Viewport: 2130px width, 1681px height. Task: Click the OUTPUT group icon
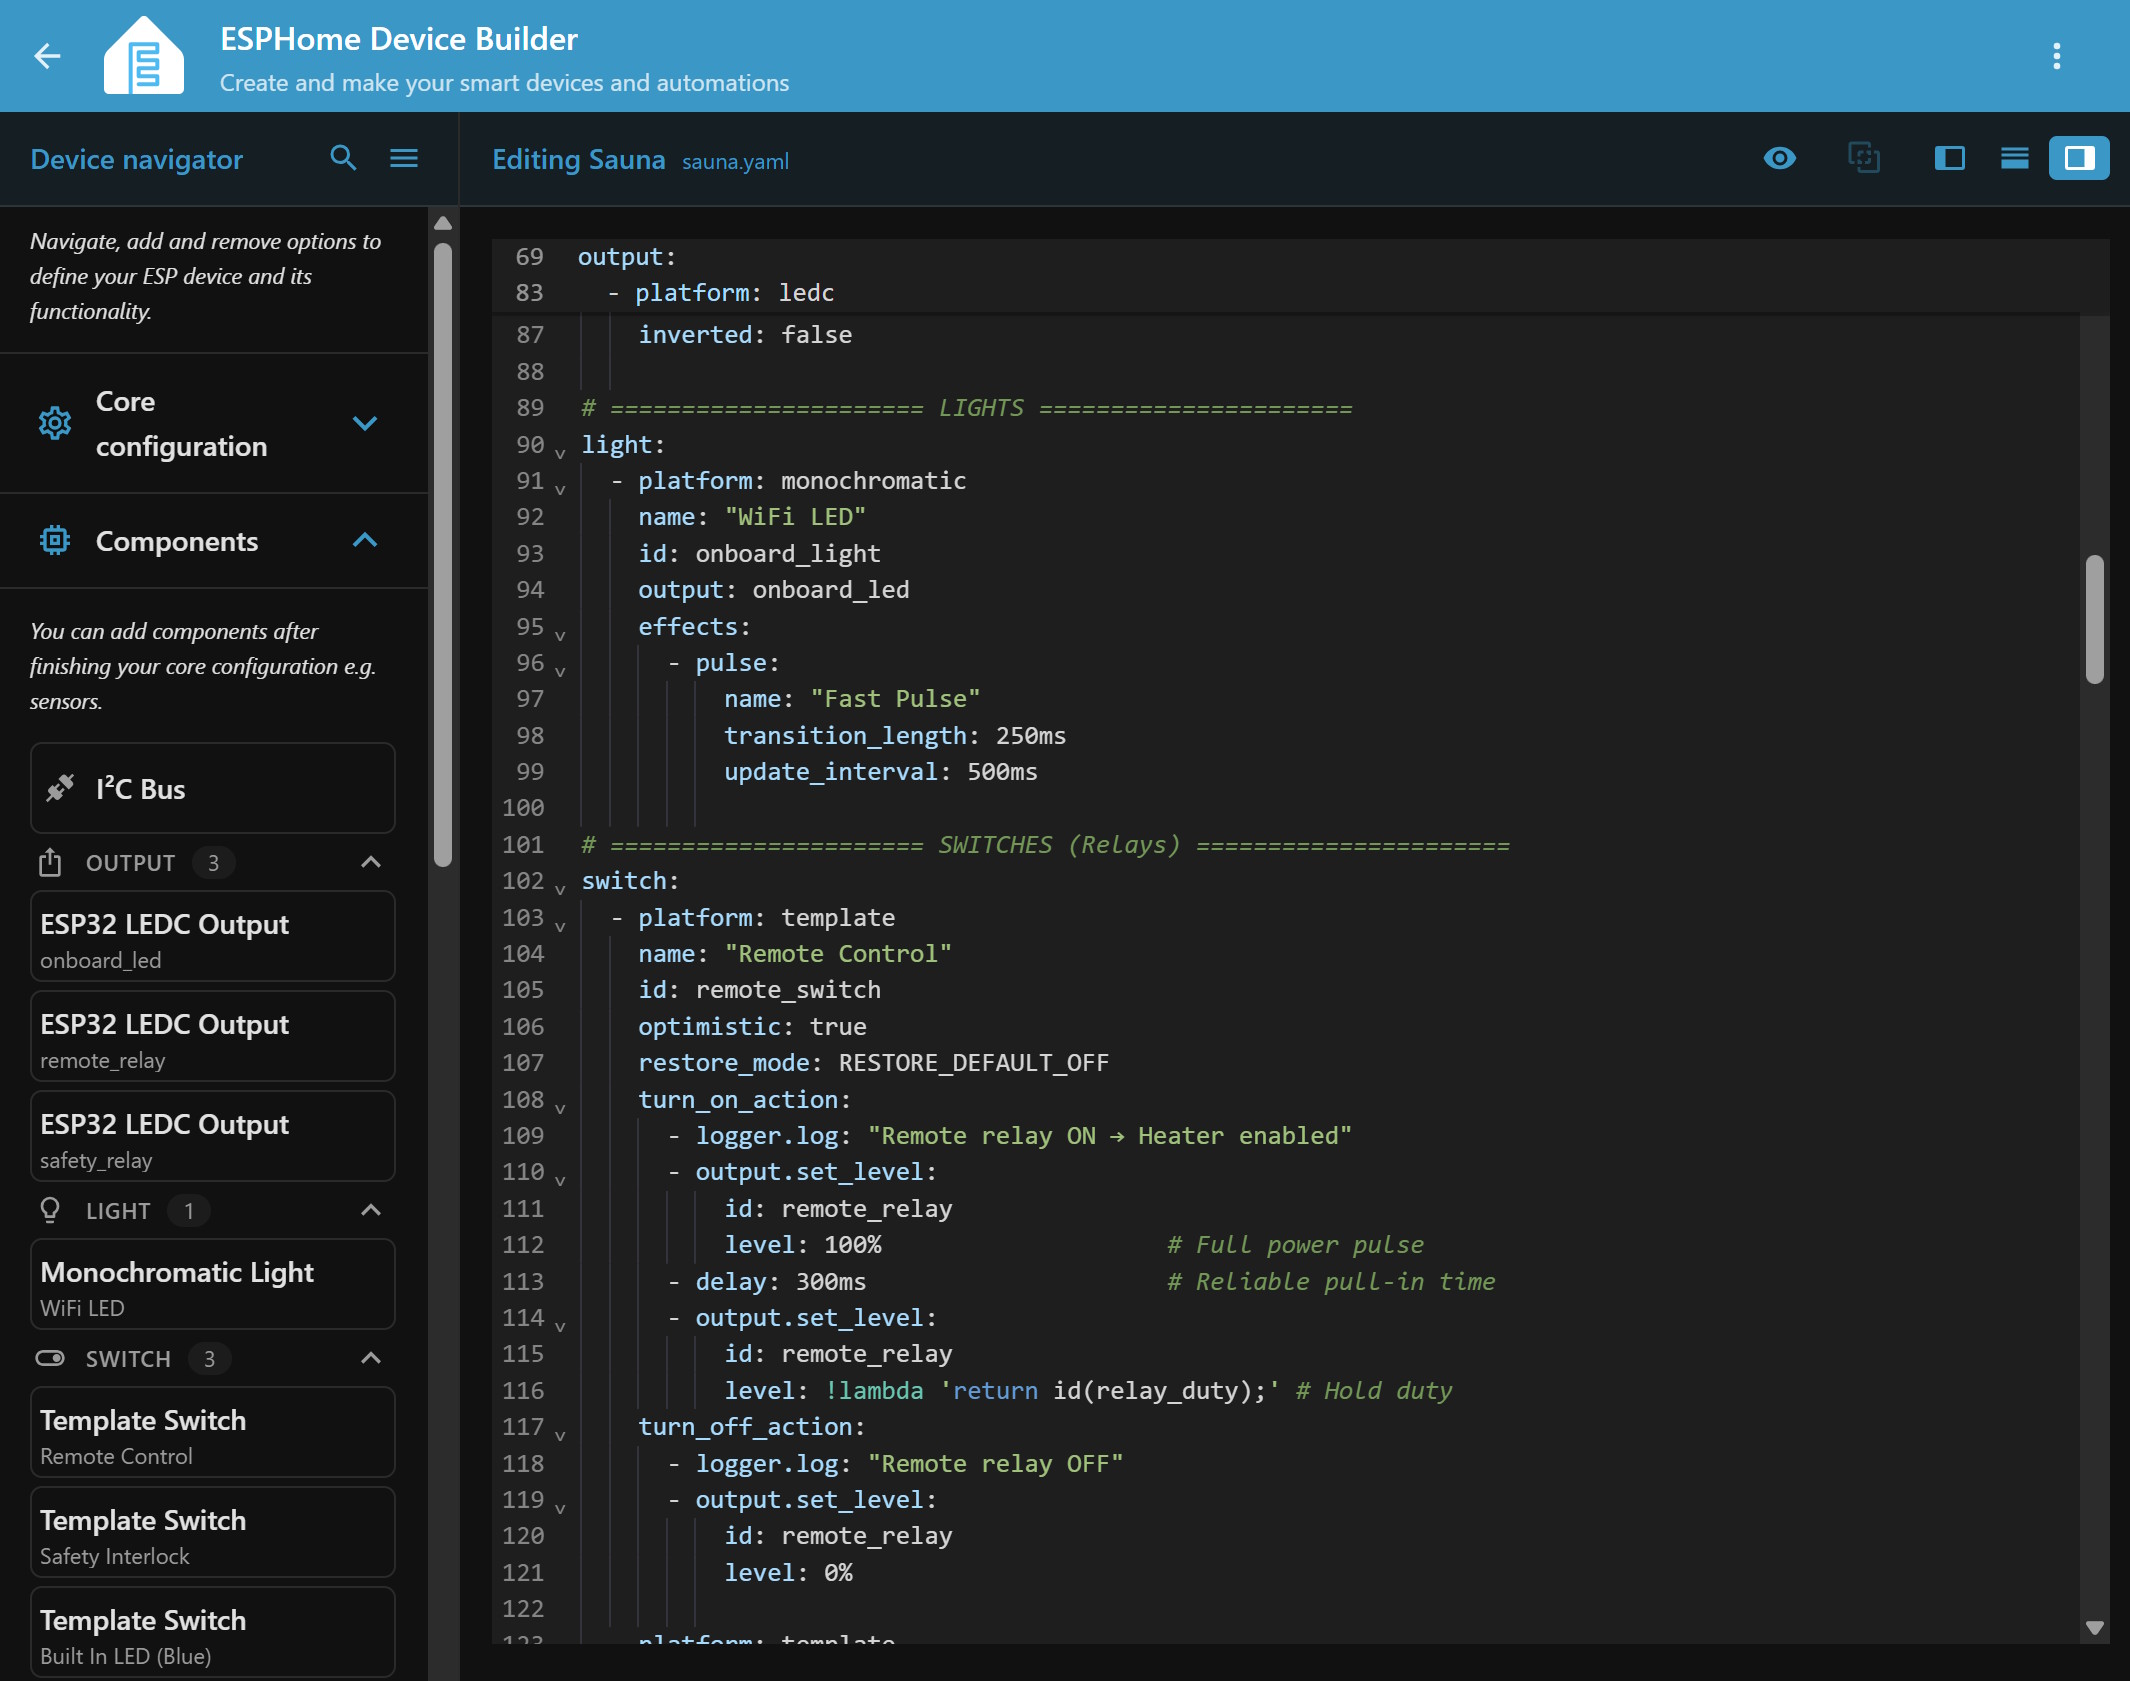(50, 862)
